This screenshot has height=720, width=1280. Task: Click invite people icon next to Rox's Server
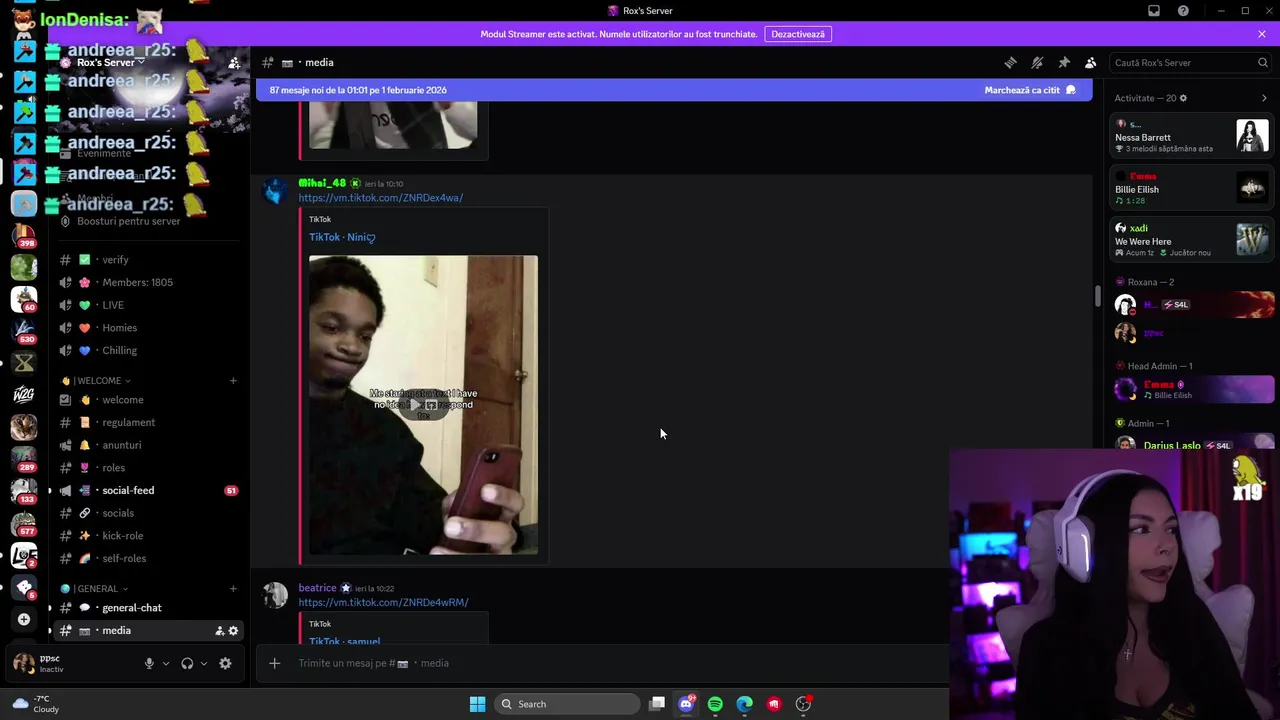(234, 62)
